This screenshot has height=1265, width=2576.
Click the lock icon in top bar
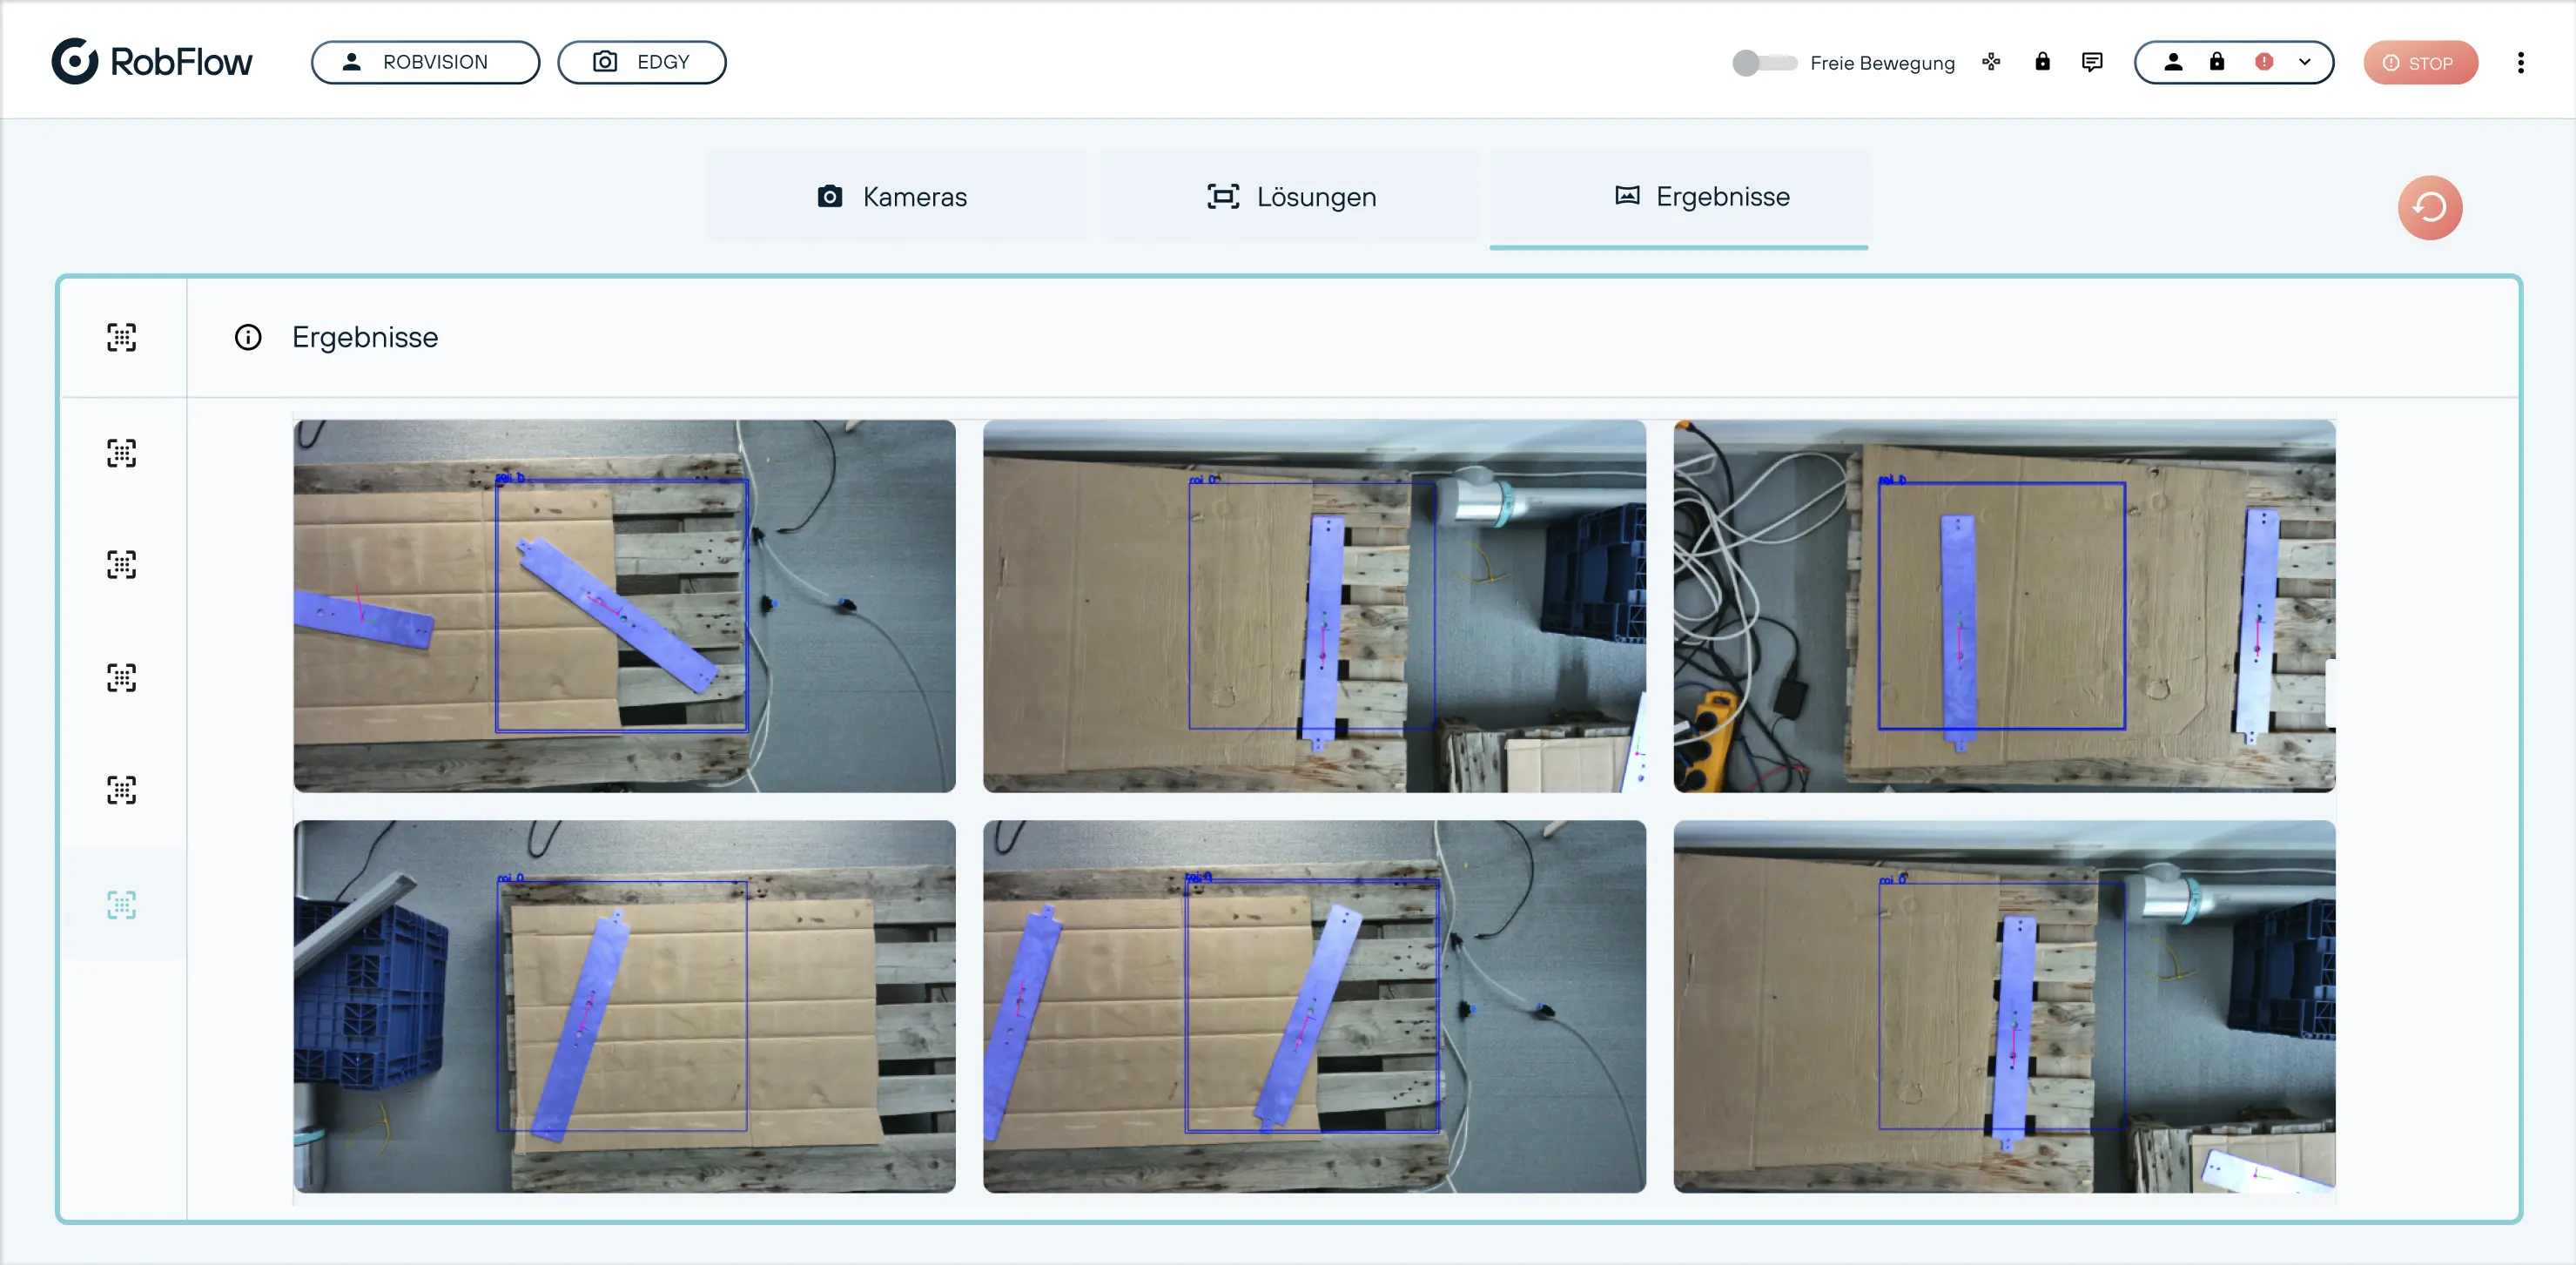2042,62
